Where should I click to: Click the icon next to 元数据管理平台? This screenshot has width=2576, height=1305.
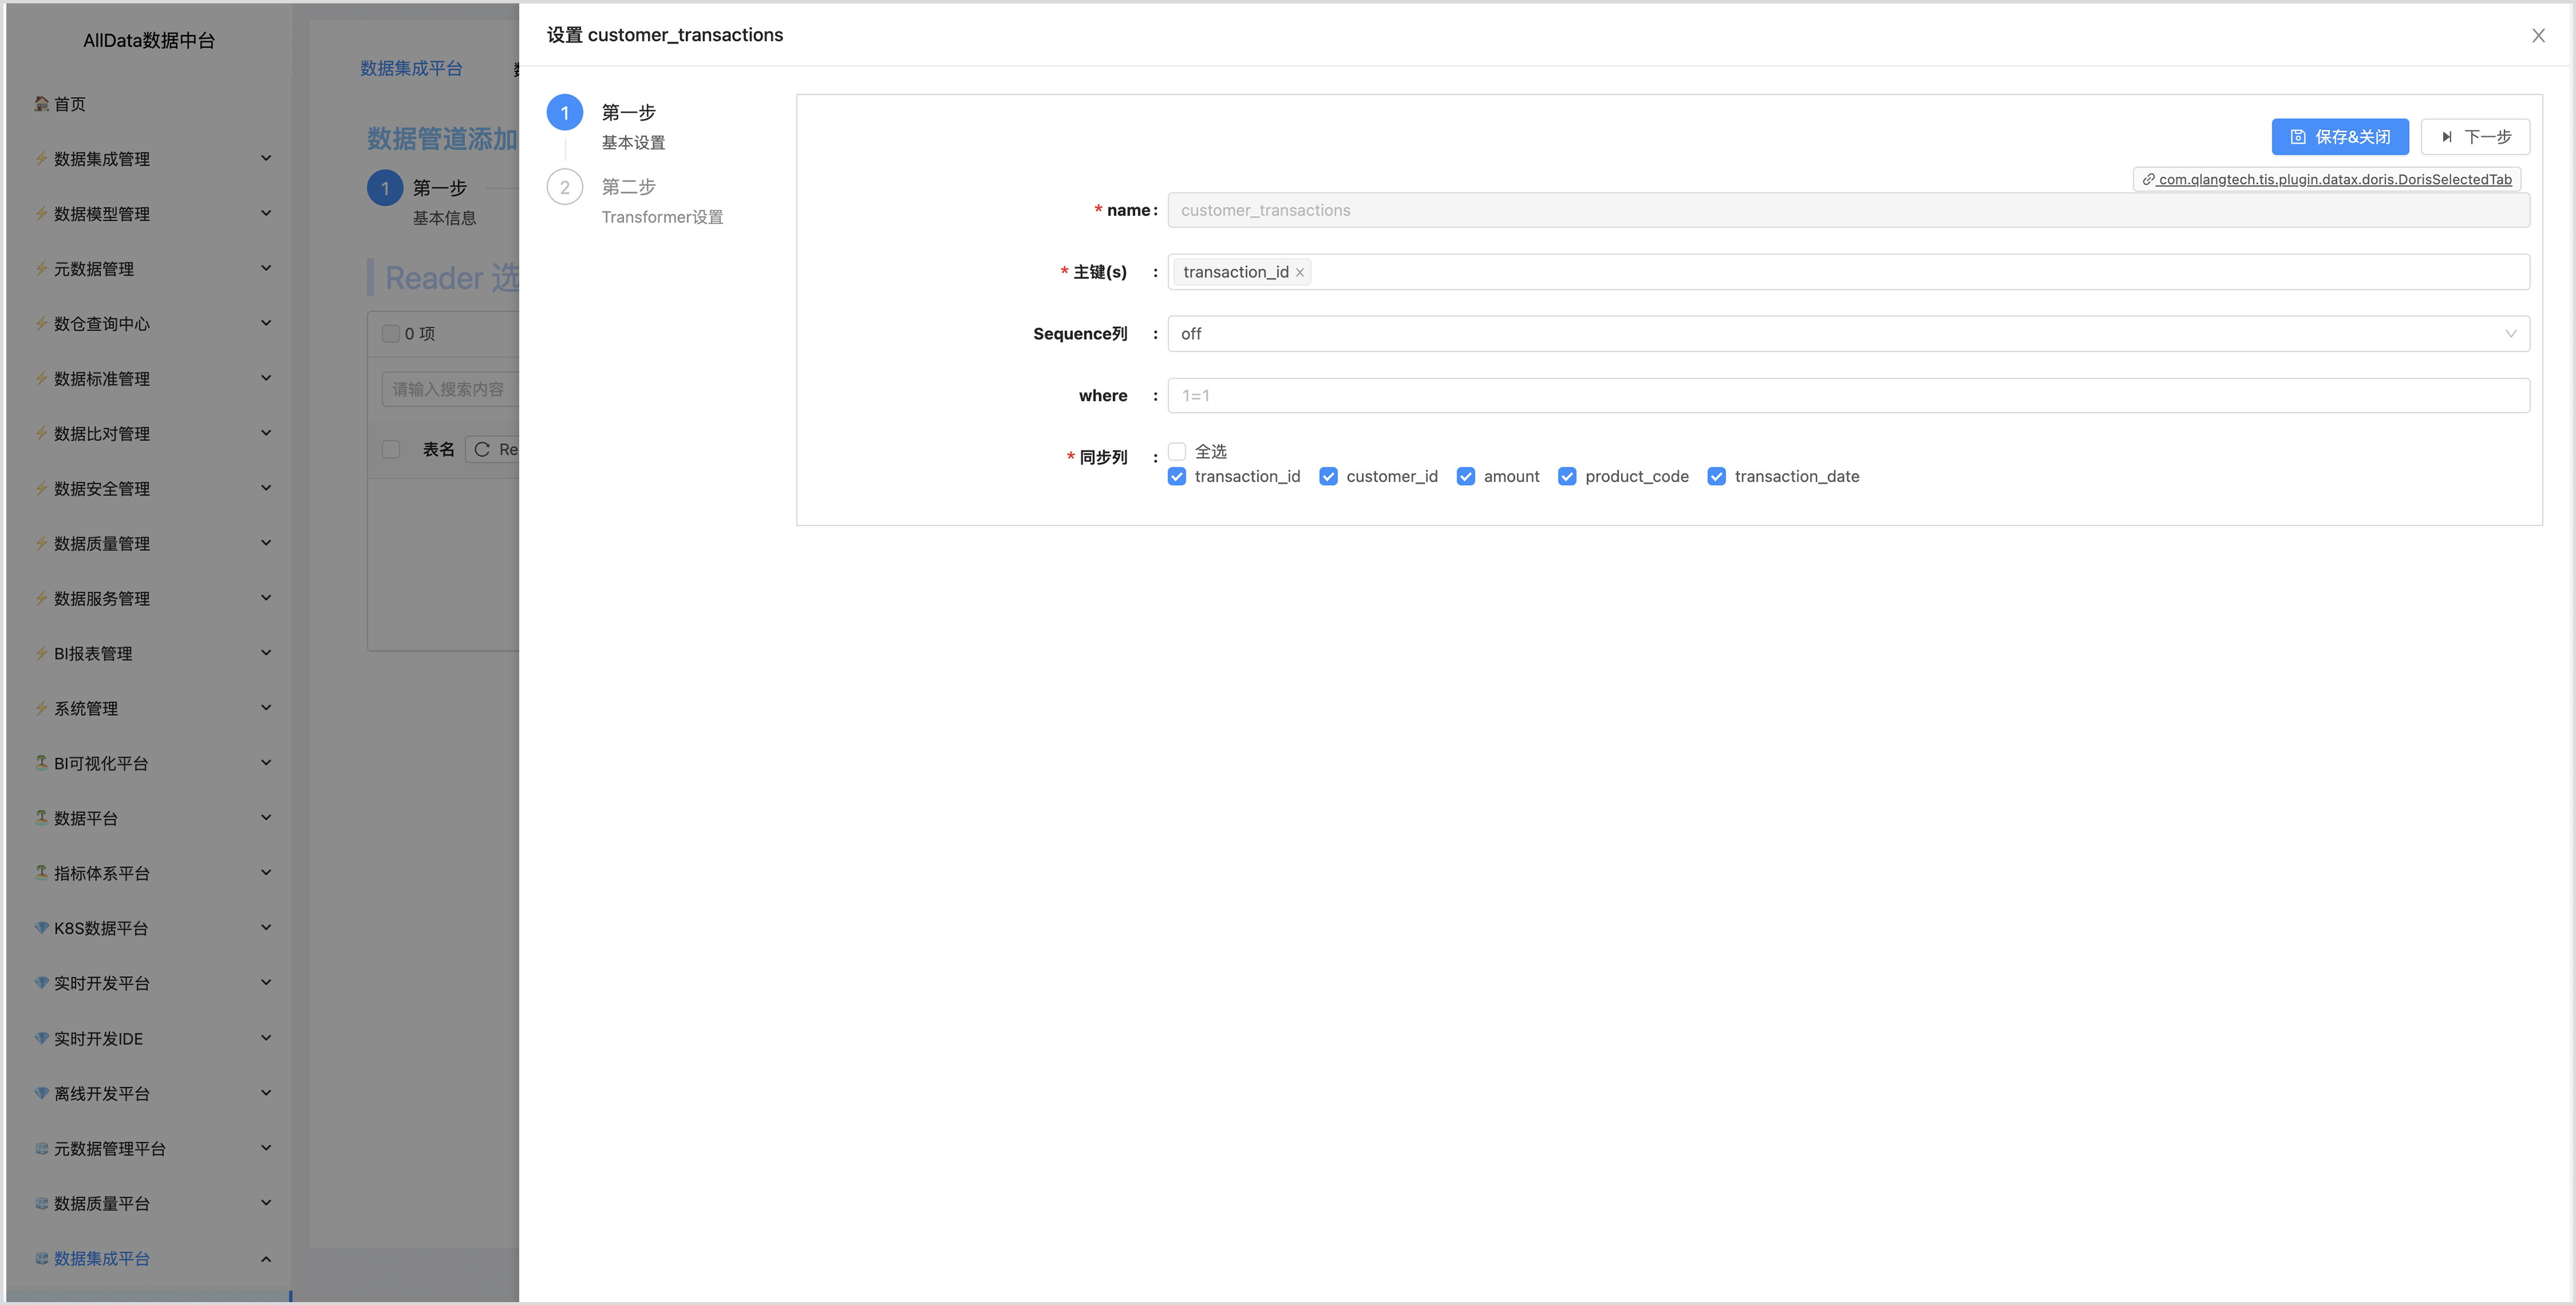[x=41, y=1148]
